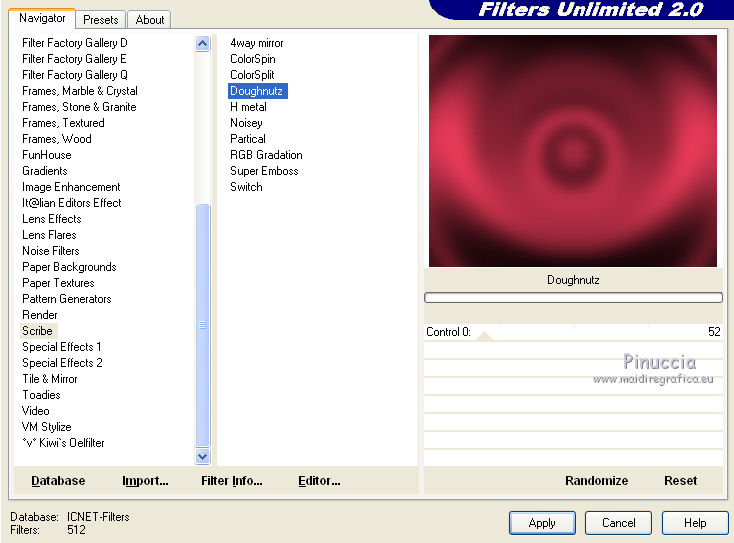Open the Database button
734x543 pixels.
58,481
